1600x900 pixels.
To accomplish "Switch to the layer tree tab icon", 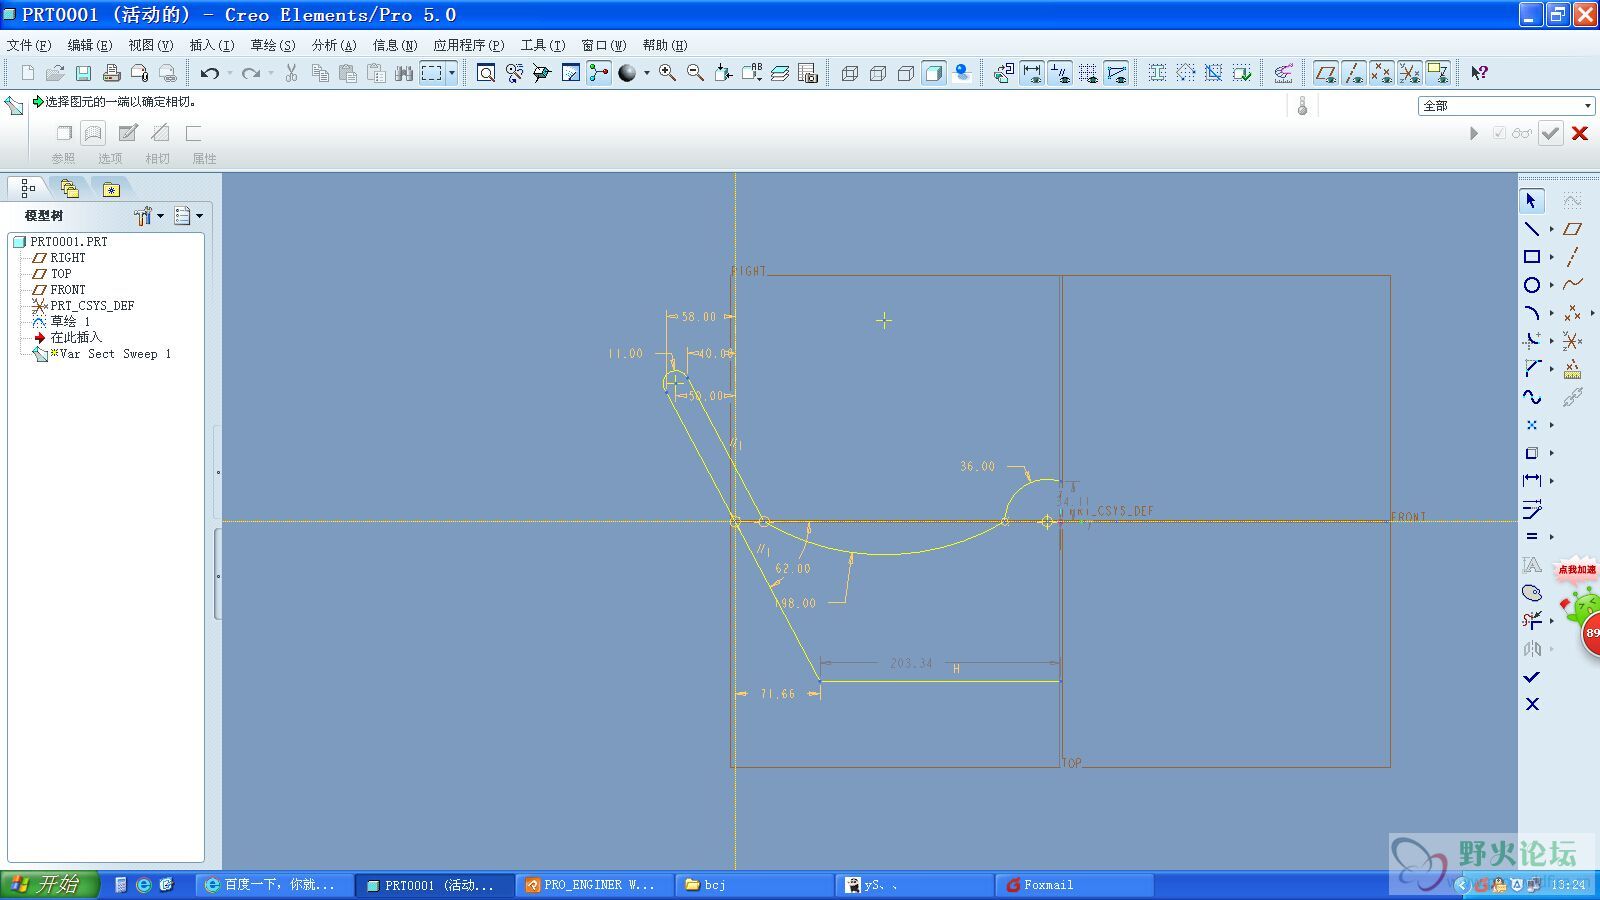I will click(x=69, y=188).
